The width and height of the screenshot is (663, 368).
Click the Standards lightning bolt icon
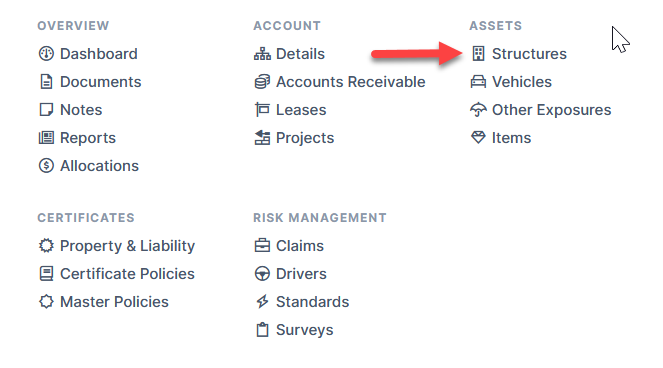pyautogui.click(x=262, y=302)
